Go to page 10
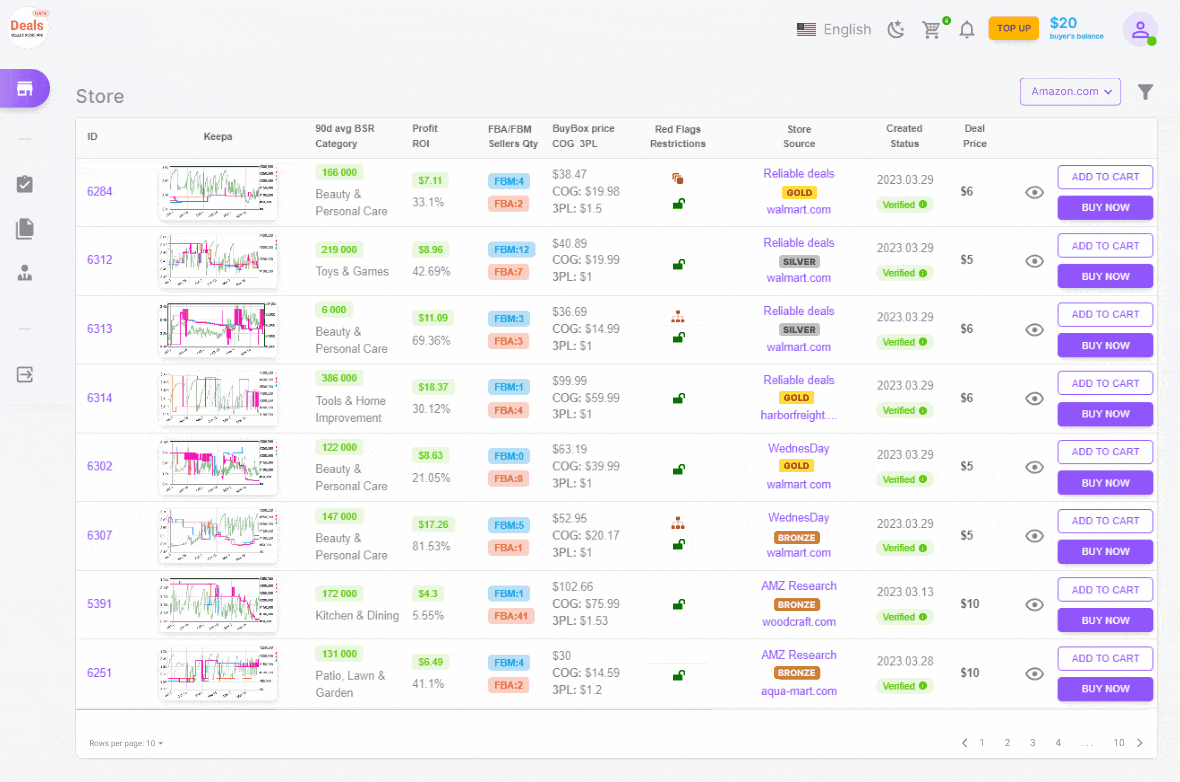Viewport: 1180px width, 782px height. 1119,743
